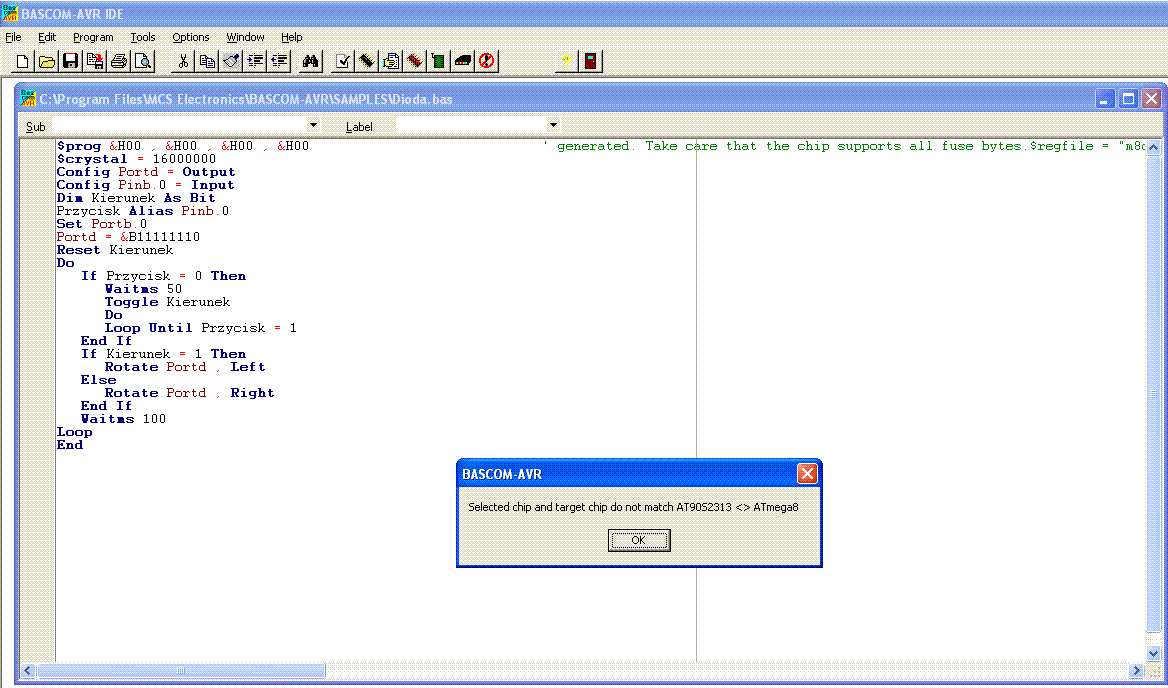
Task: Click the horizontal scrollbar thumb in editor
Action: pyautogui.click(x=180, y=670)
